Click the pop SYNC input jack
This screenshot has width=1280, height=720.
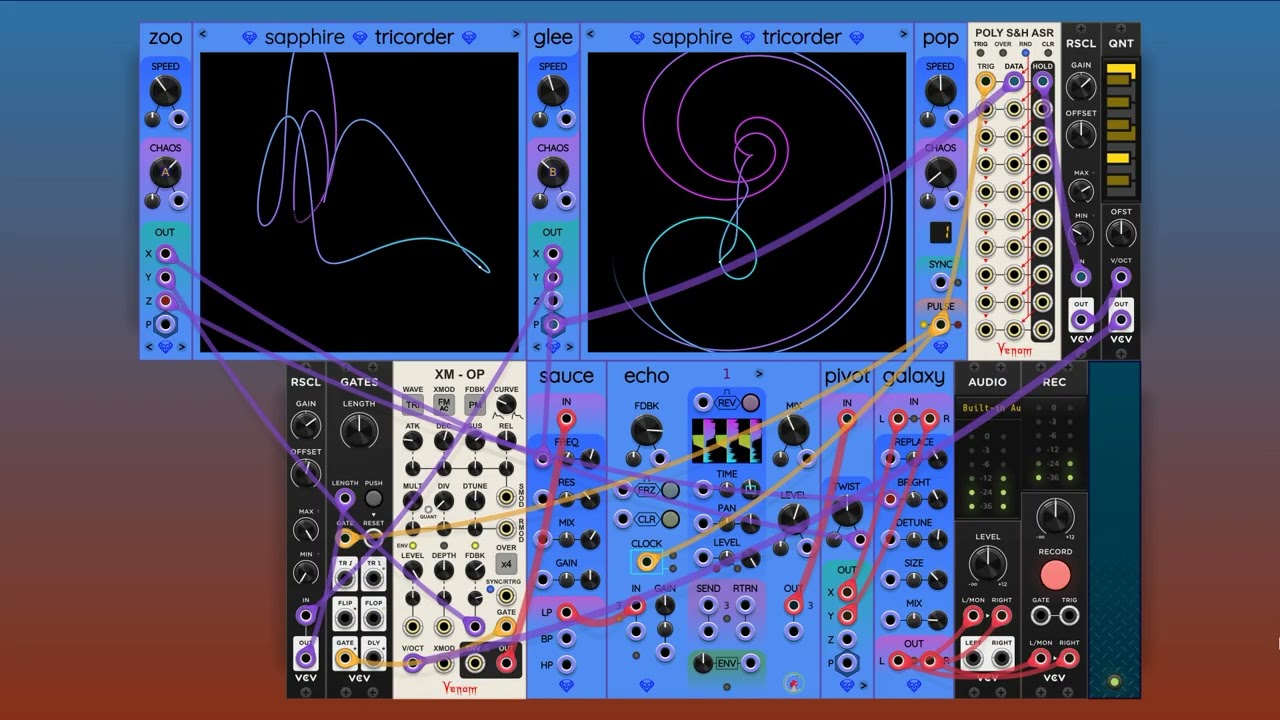[x=940, y=283]
